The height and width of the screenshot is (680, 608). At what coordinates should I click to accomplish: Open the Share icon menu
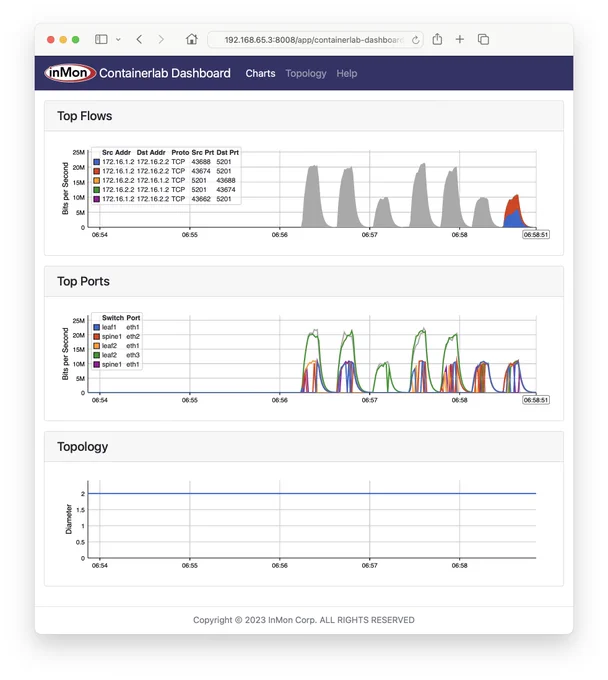point(437,39)
